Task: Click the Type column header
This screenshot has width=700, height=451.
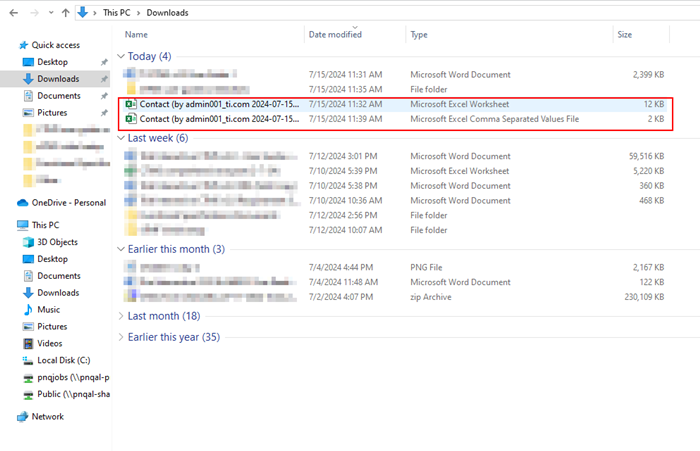Action: pos(419,35)
